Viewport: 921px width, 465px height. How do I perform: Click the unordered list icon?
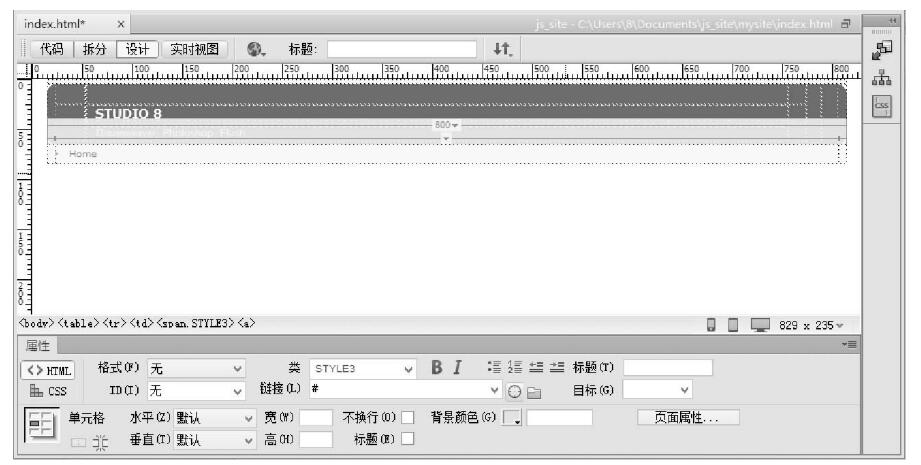tap(494, 367)
